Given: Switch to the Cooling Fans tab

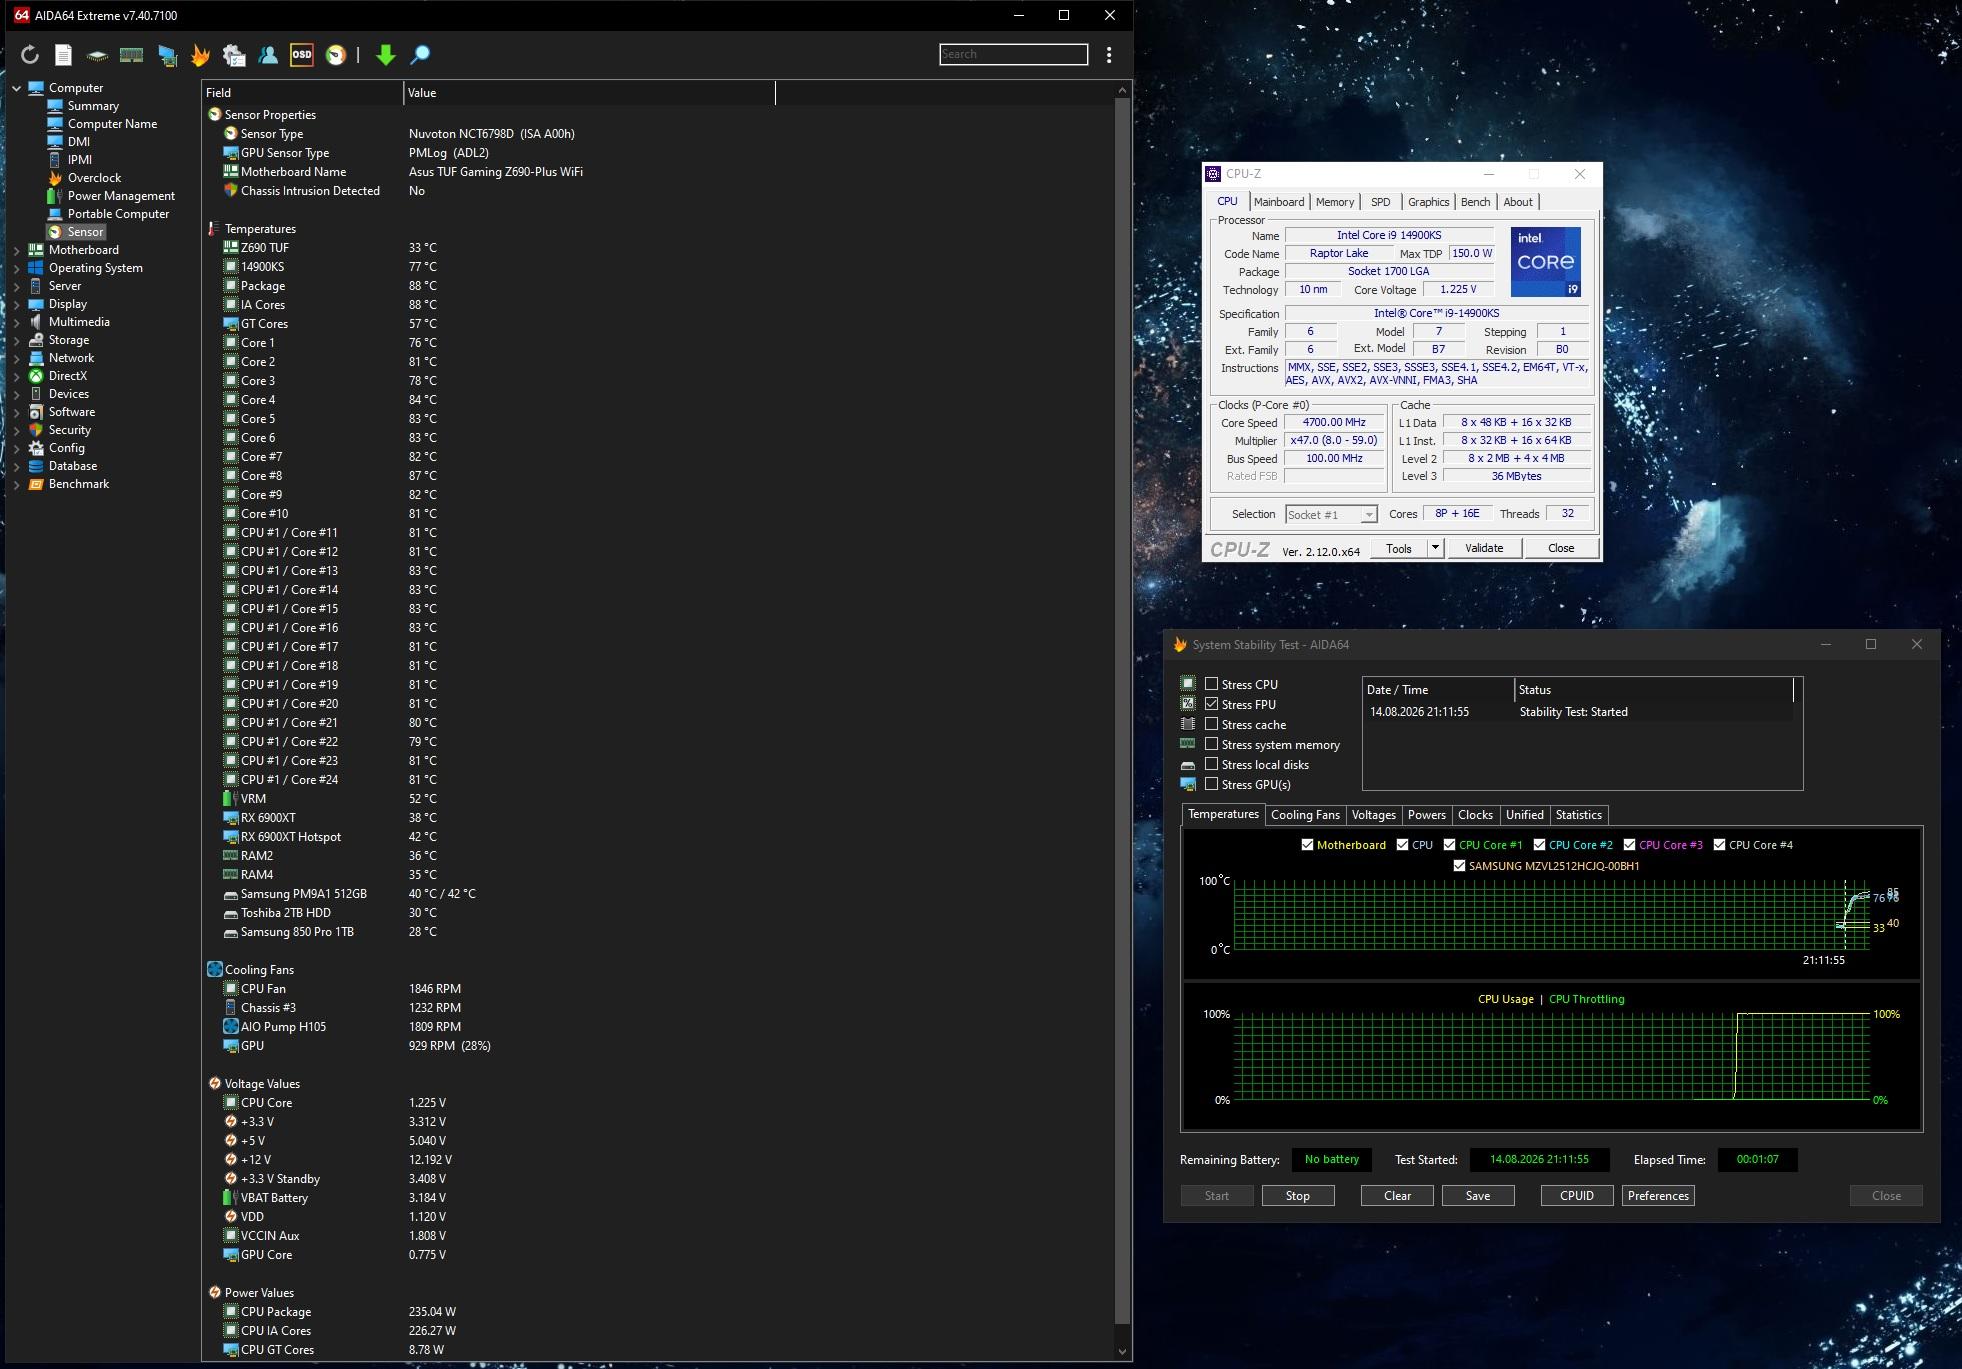Looking at the screenshot, I should pyautogui.click(x=1305, y=815).
